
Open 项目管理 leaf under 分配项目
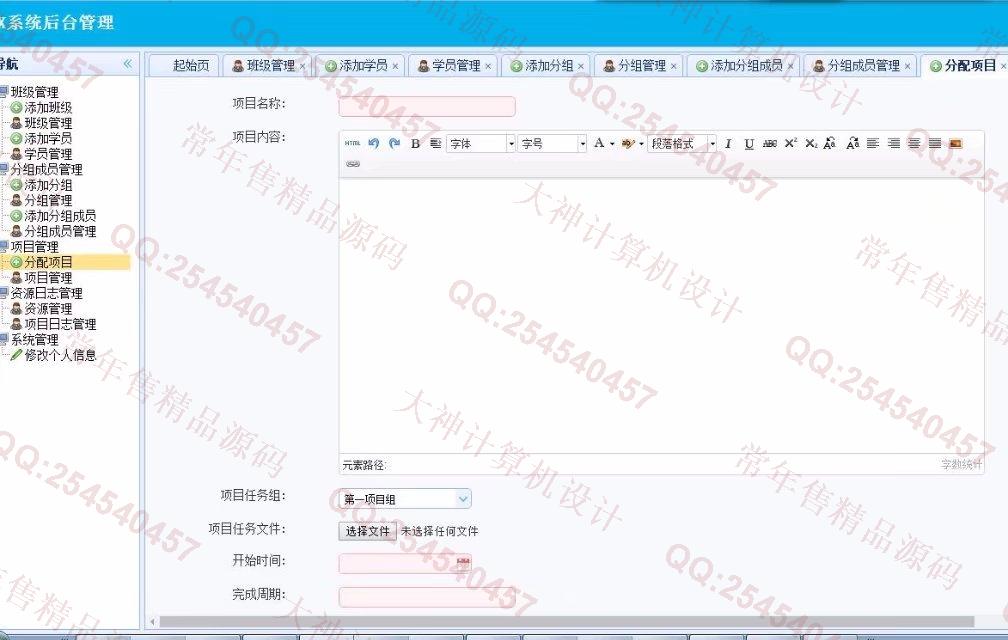[48, 278]
